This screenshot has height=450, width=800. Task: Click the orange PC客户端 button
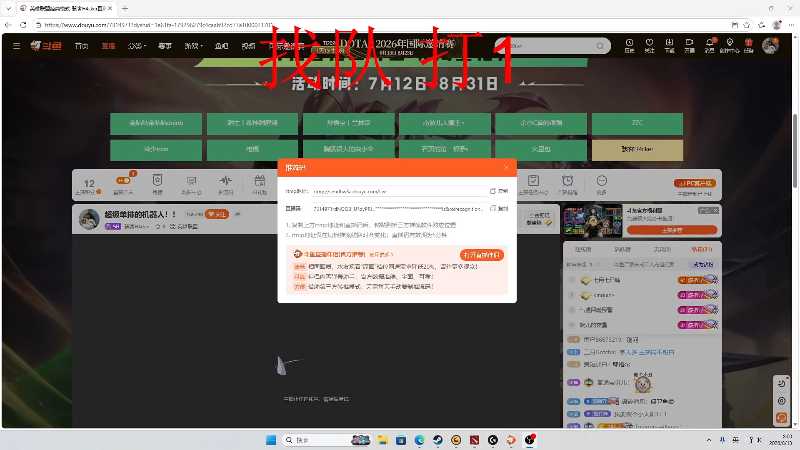[x=695, y=183]
